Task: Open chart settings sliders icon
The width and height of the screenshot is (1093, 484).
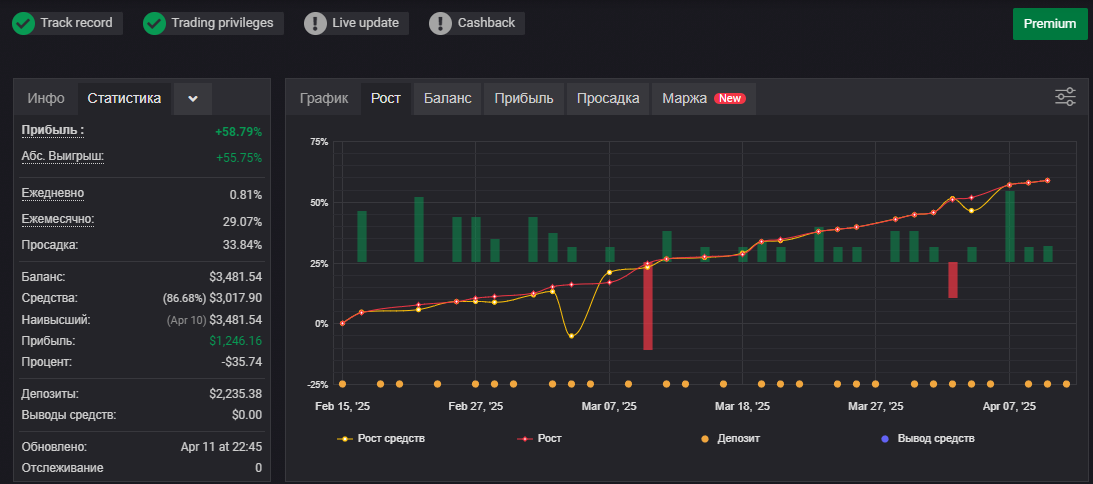Action: (x=1065, y=97)
